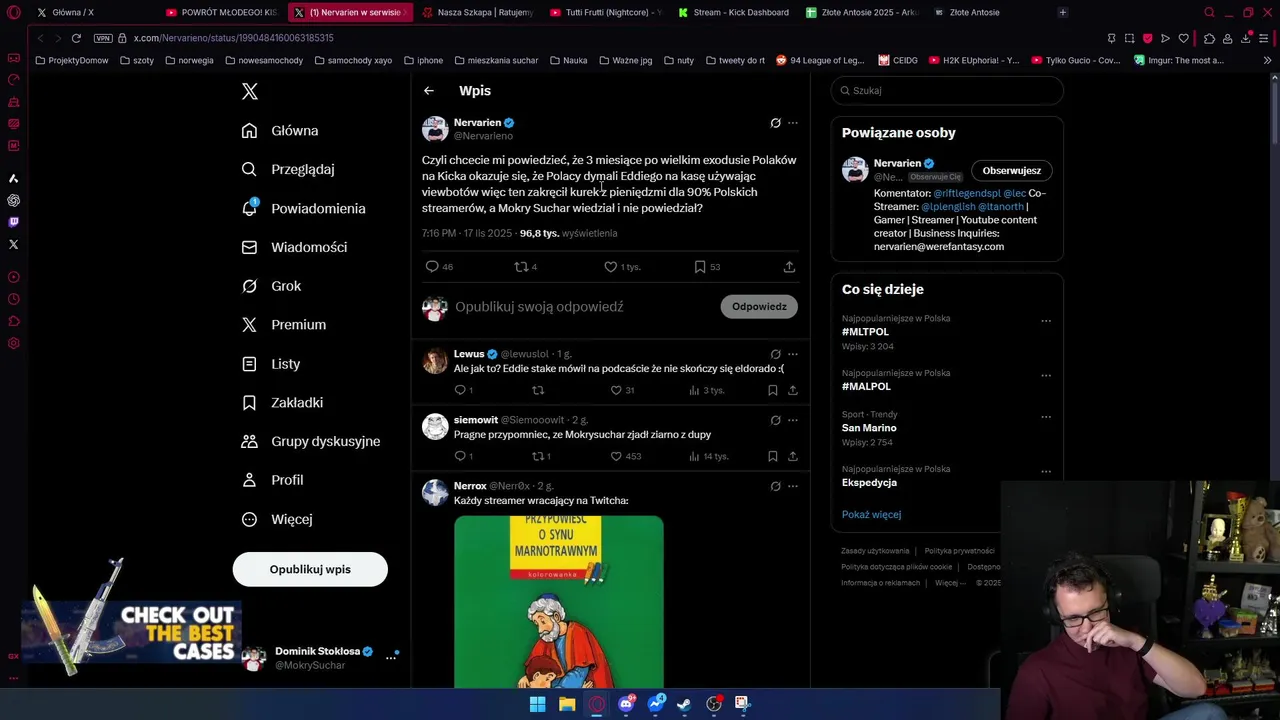The image size is (1280, 720).
Task: Open three-dot menu on siemowit's reply
Action: (793, 420)
